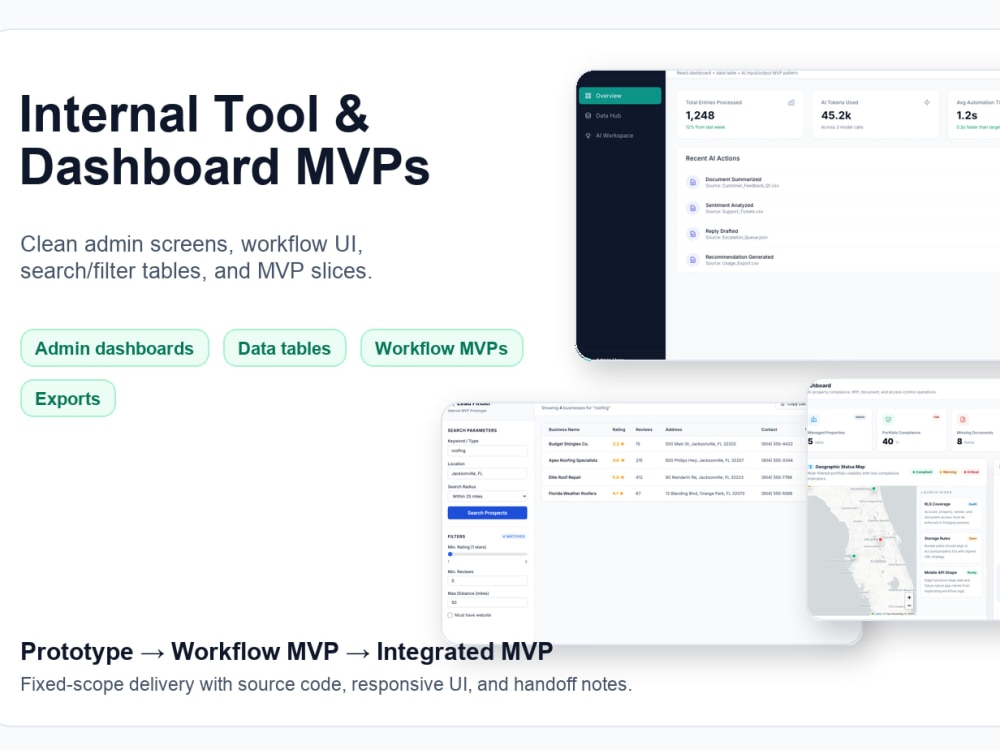Click the Critical legend badge
This screenshot has width=1000, height=750.
[x=971, y=472]
